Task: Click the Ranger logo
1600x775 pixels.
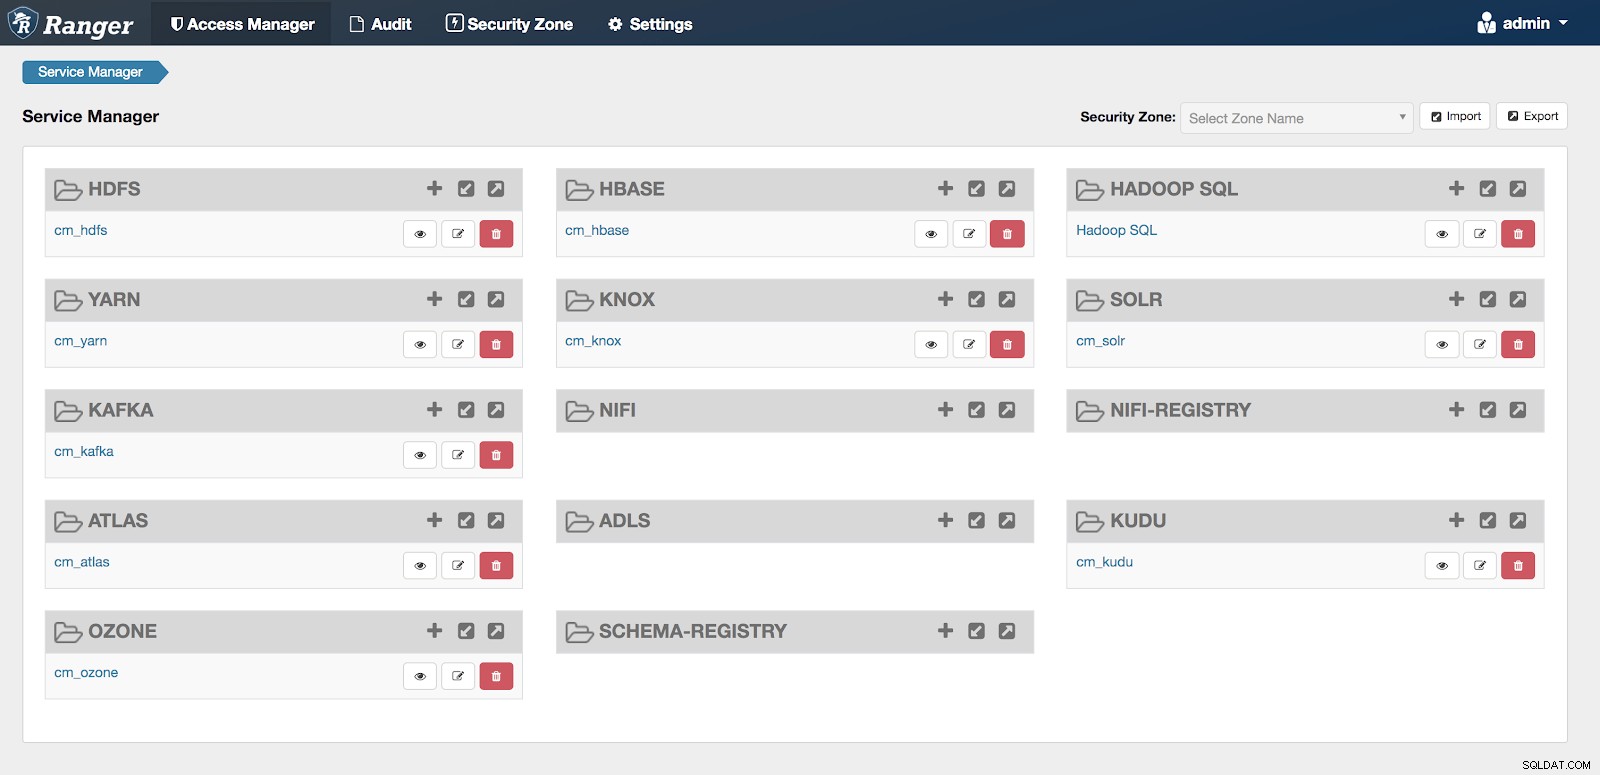Action: [x=71, y=24]
